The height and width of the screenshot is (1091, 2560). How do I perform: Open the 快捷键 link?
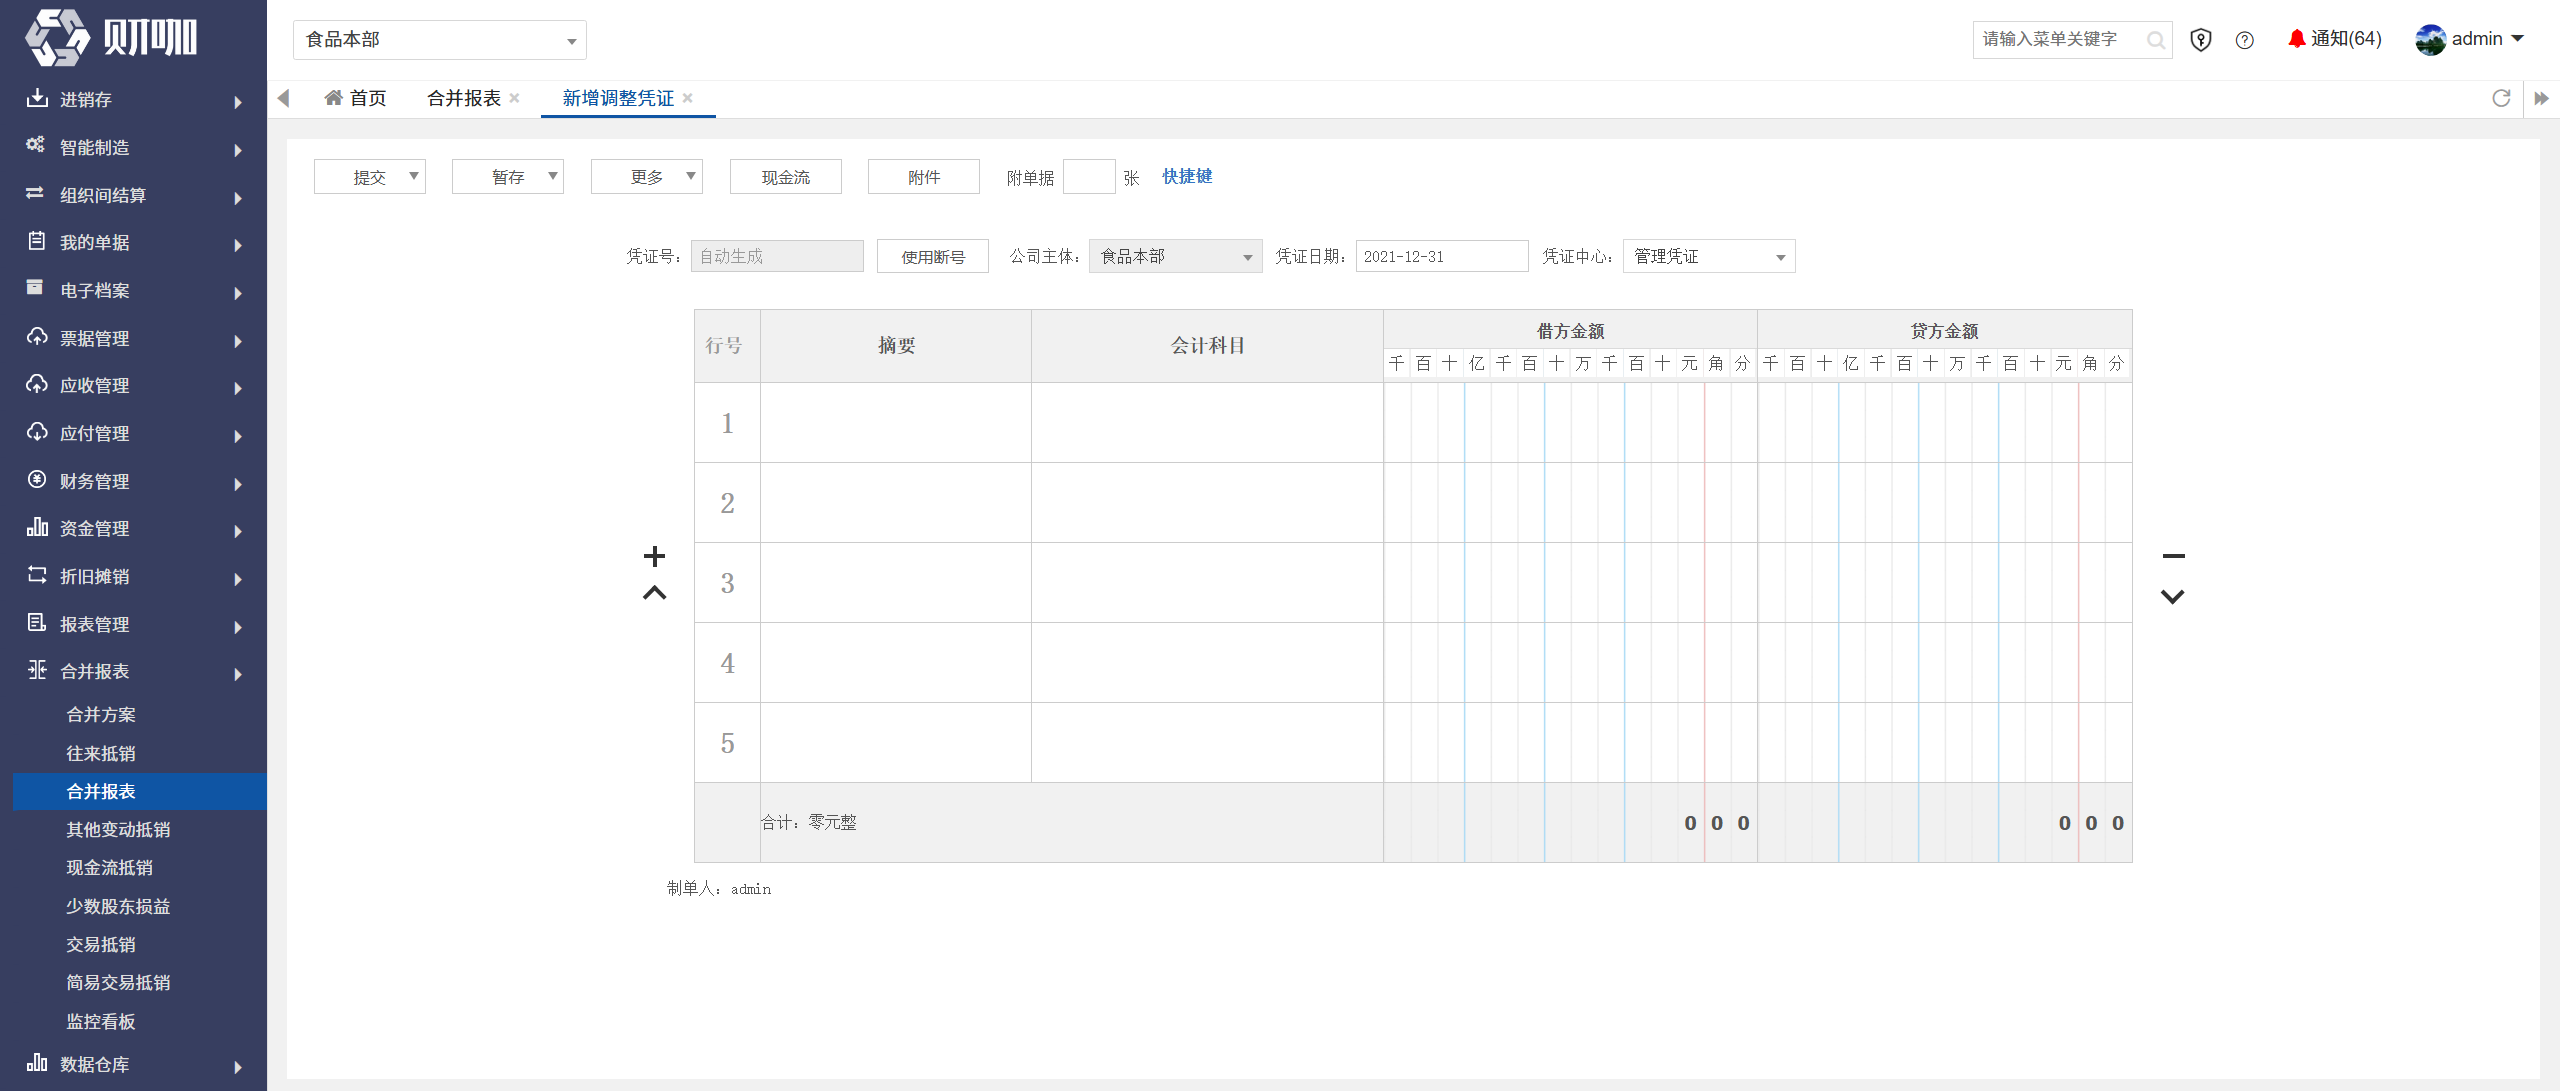(x=1187, y=176)
